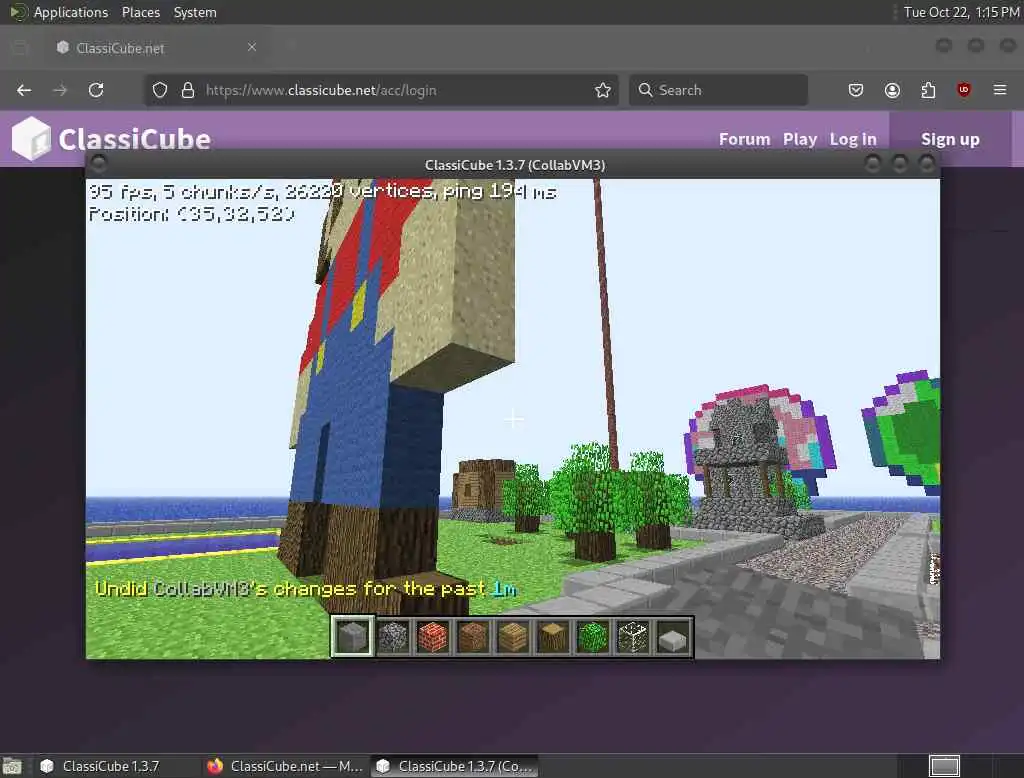The image size is (1024, 778).
Task: Click the Sign up button
Action: (950, 139)
